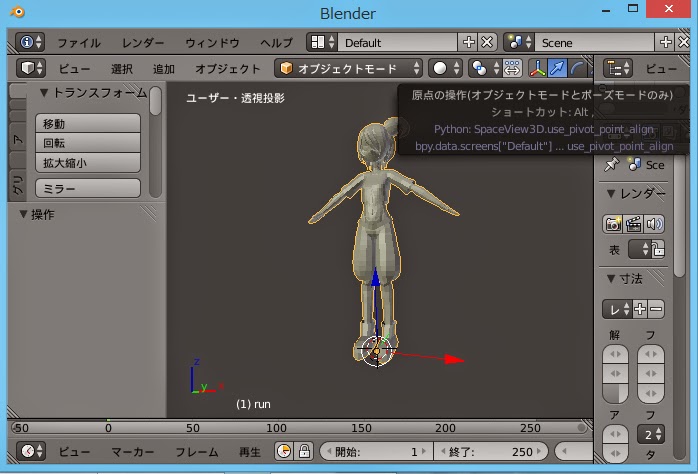
Task: Open the 追加 menu
Action: pos(164,69)
